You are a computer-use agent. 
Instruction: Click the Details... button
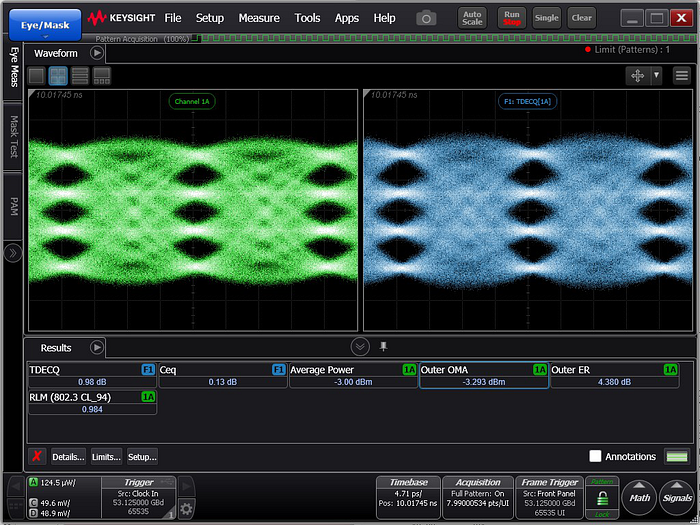coord(68,457)
